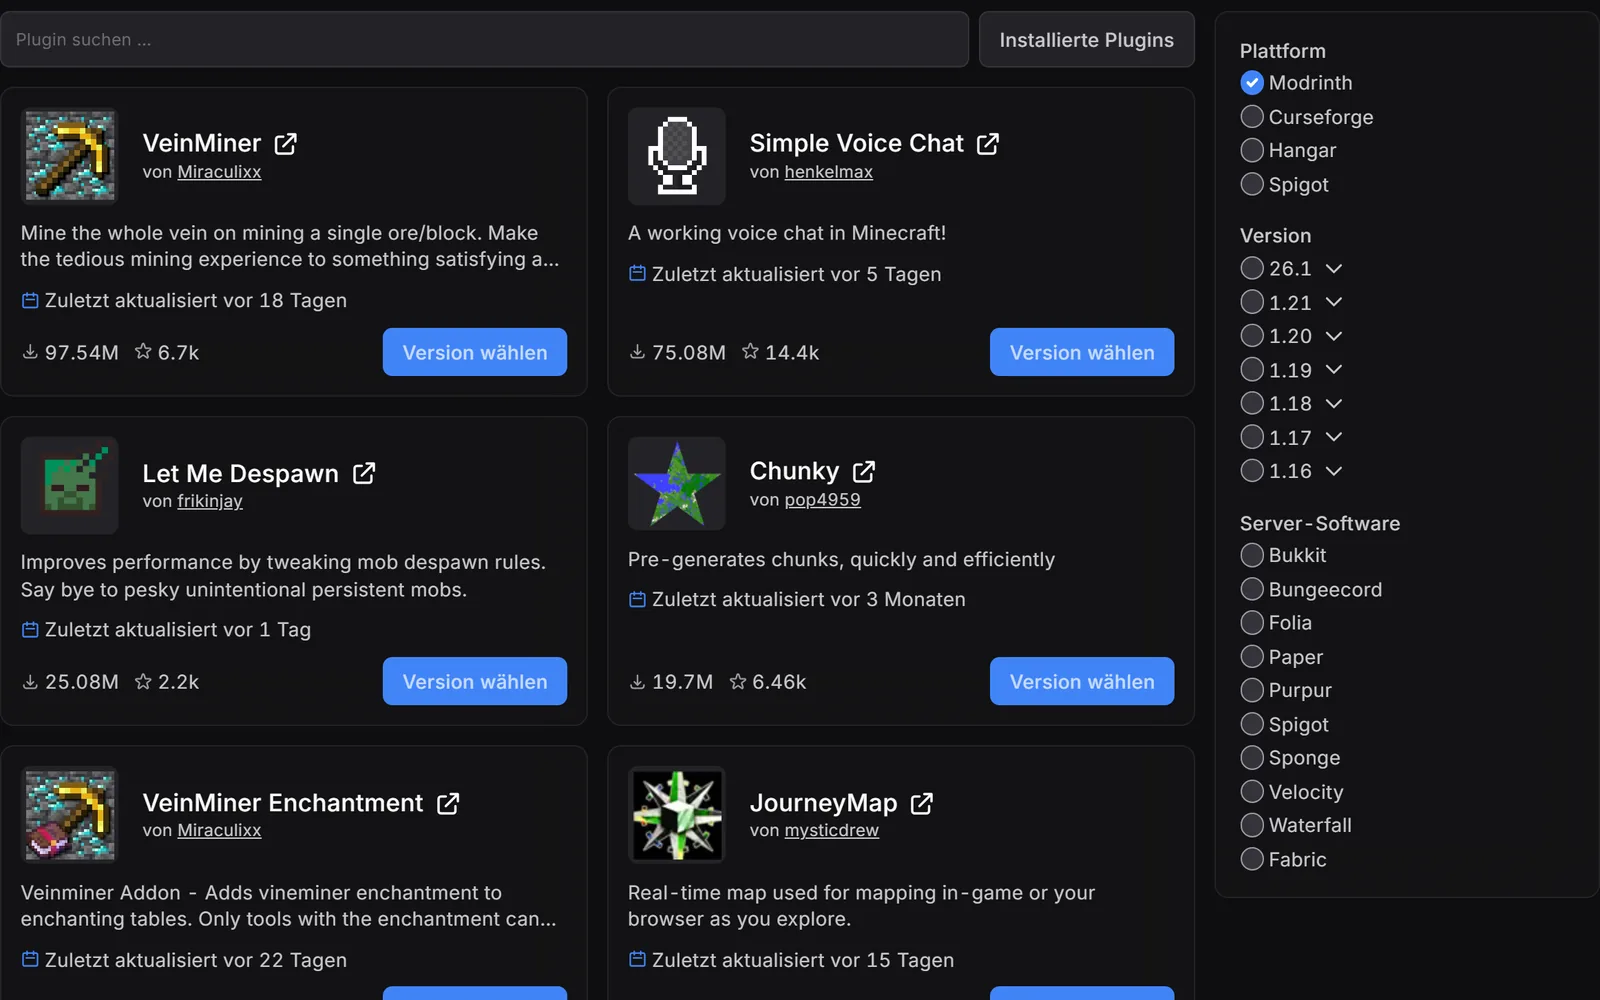Open author link frikinjay
This screenshot has height=1000, width=1600.
(210, 501)
